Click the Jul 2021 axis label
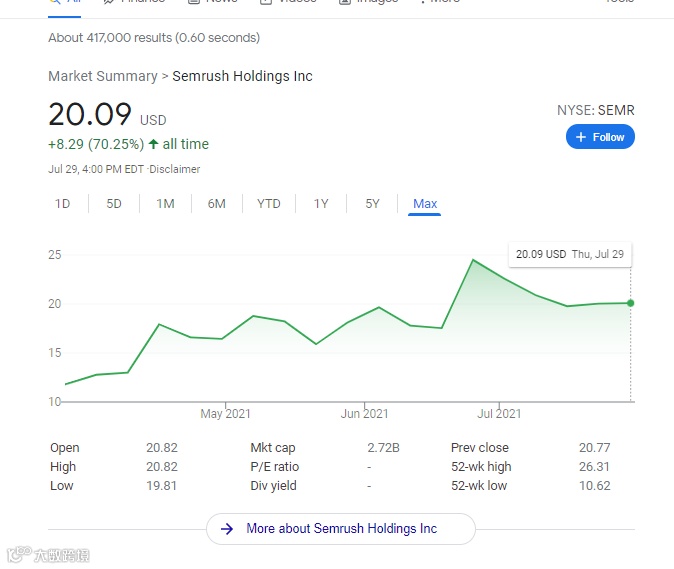 [499, 414]
